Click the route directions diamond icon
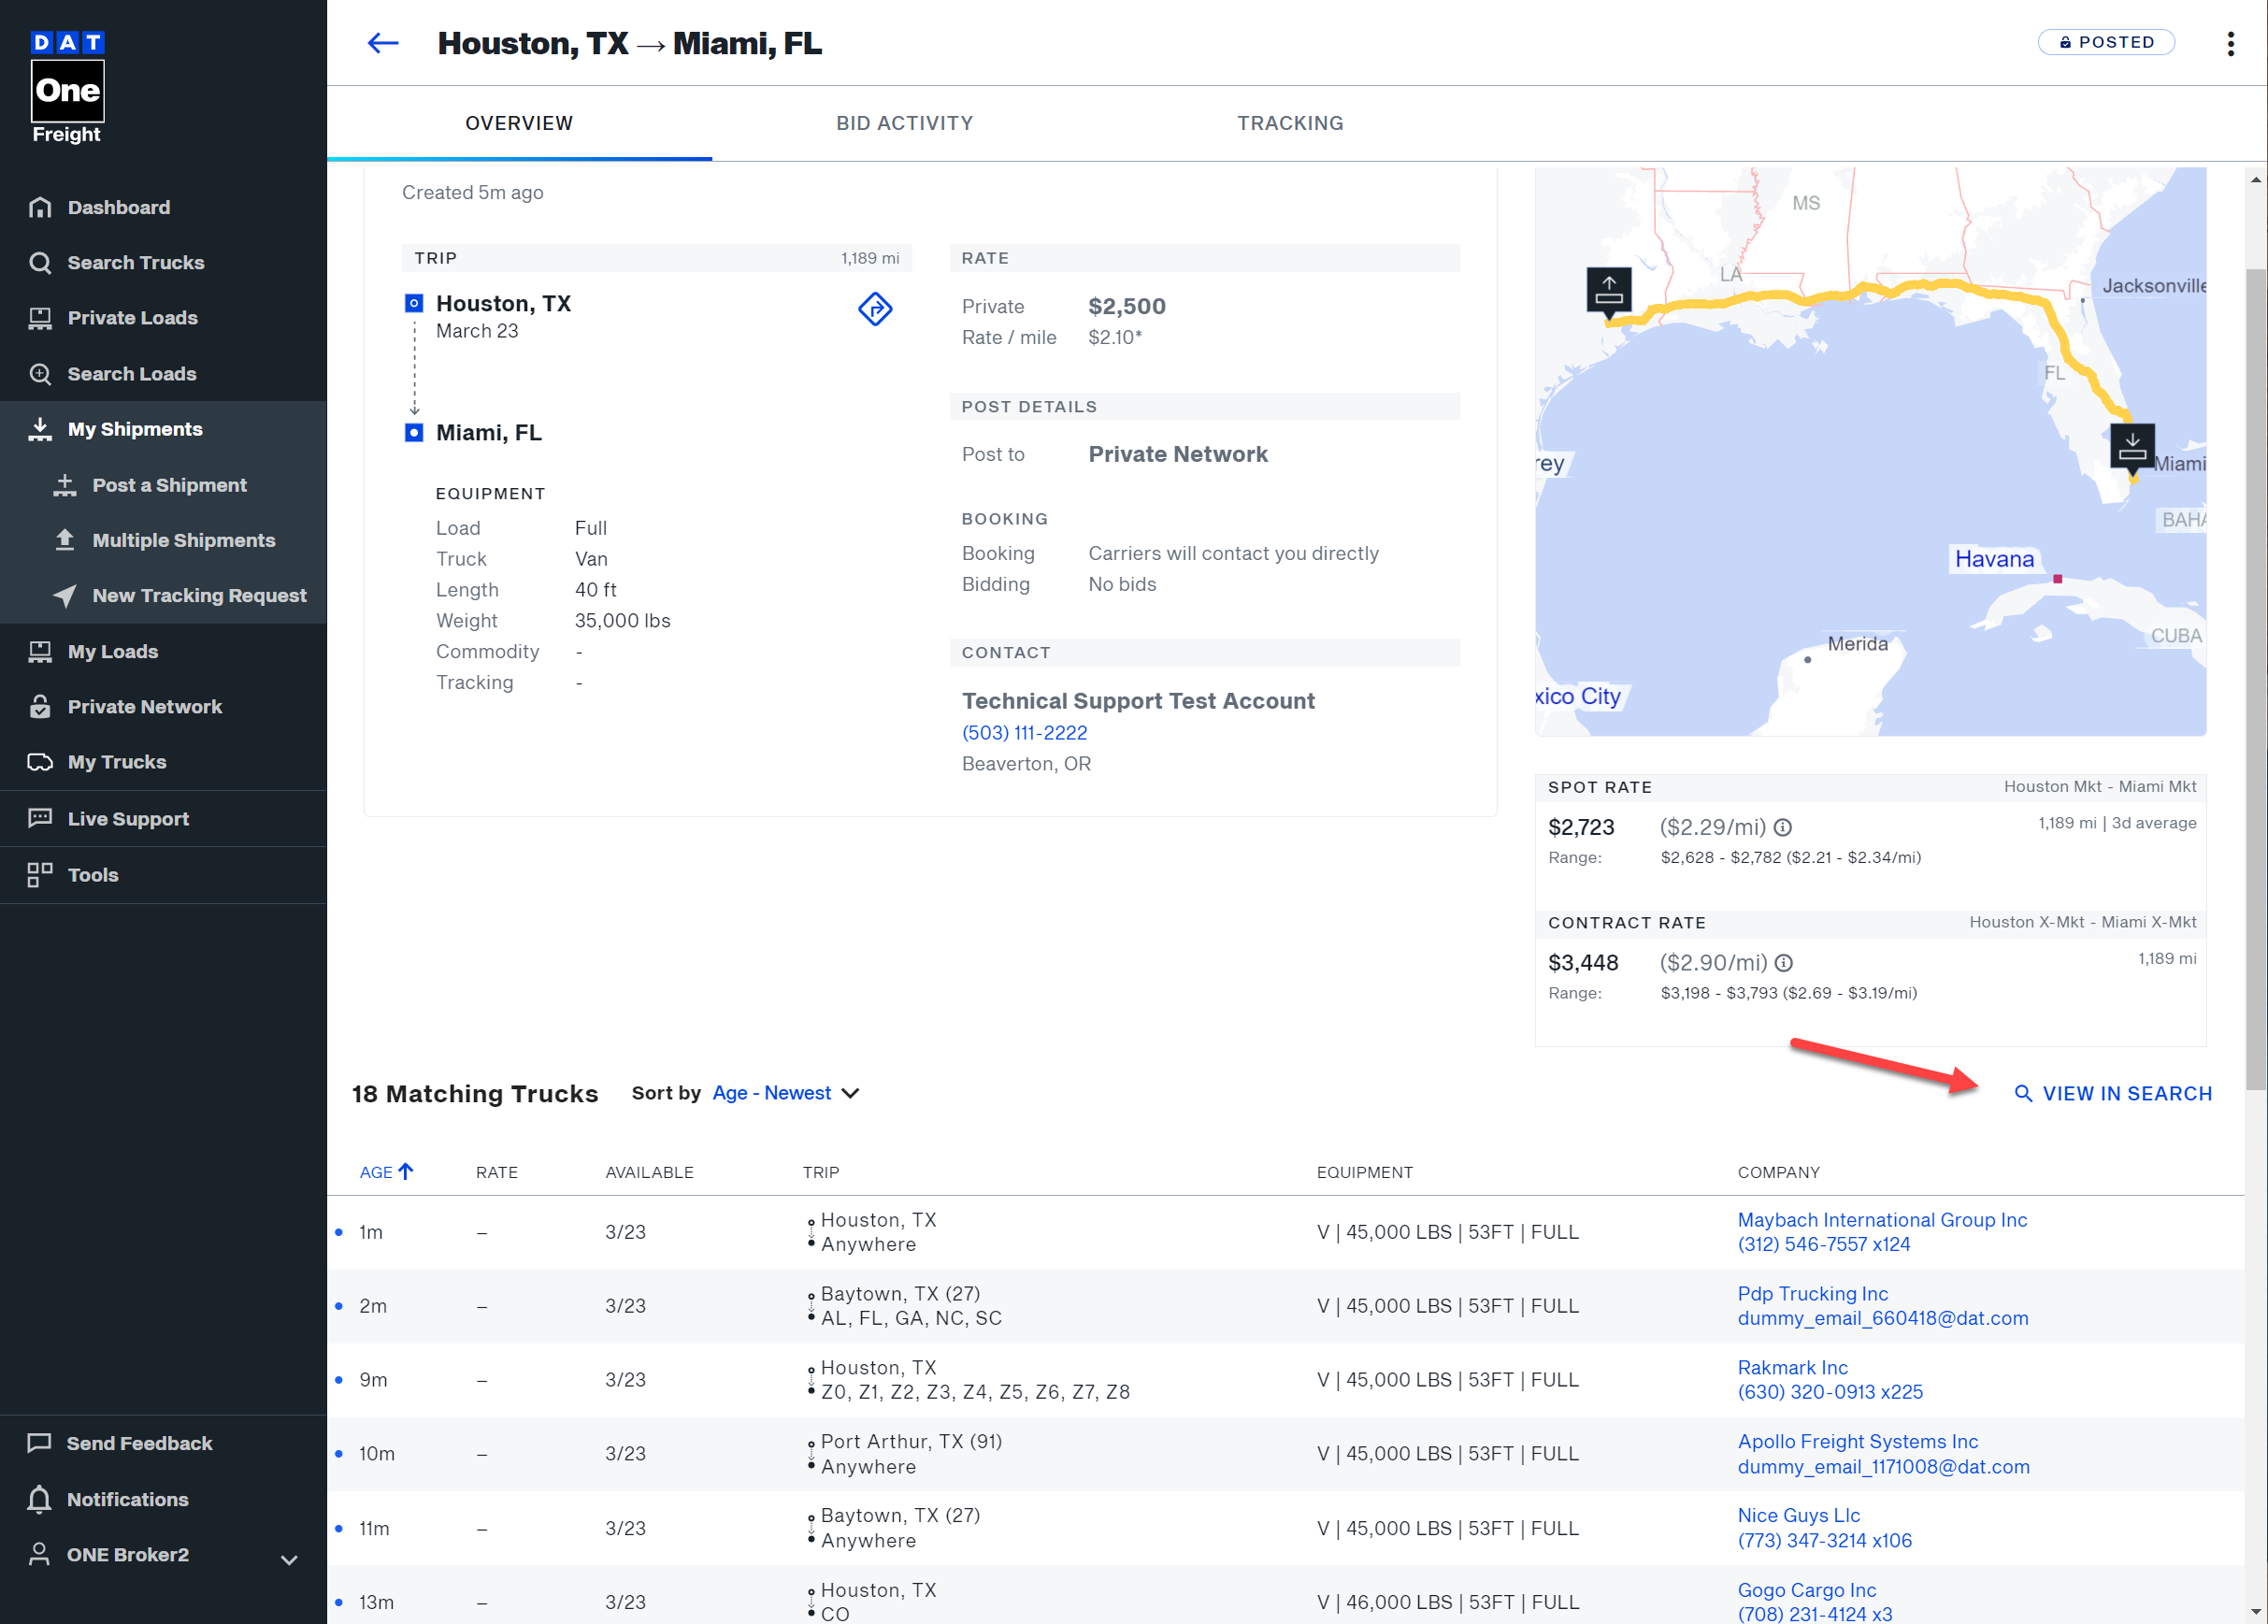The width and height of the screenshot is (2268, 1624). [875, 309]
